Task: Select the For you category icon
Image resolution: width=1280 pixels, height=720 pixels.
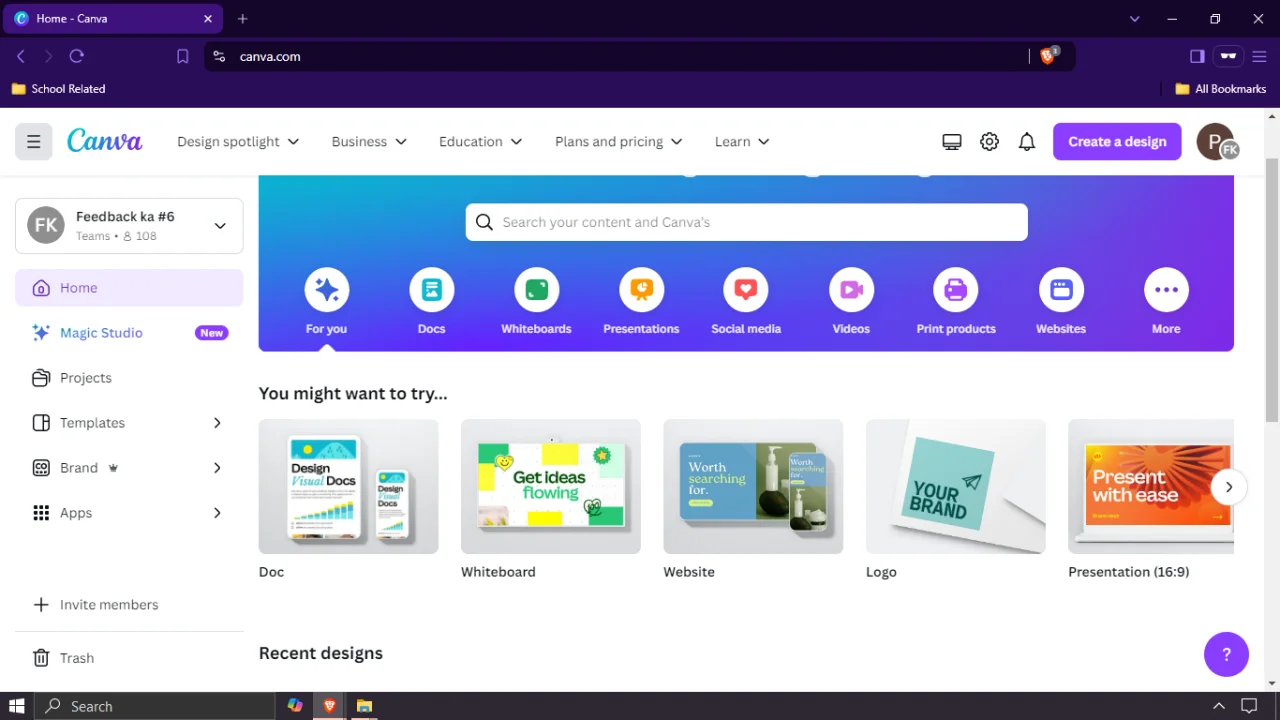Action: tap(327, 290)
